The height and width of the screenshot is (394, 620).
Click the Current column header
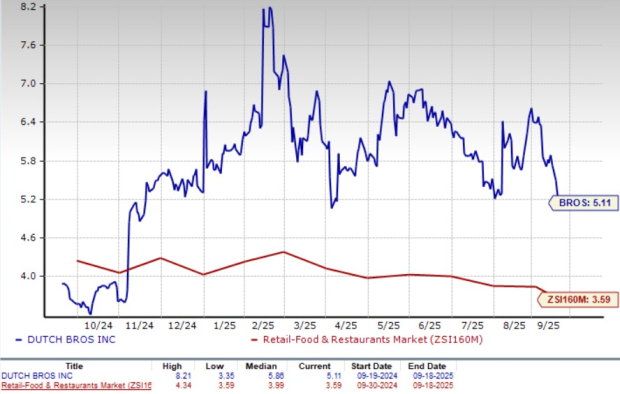314,366
